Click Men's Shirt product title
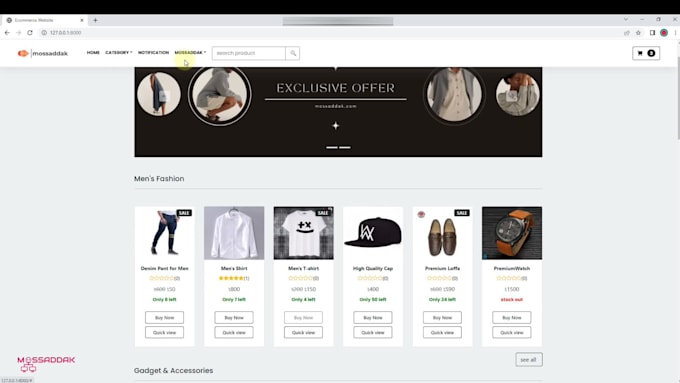This screenshot has width=680, height=383. coord(234,268)
